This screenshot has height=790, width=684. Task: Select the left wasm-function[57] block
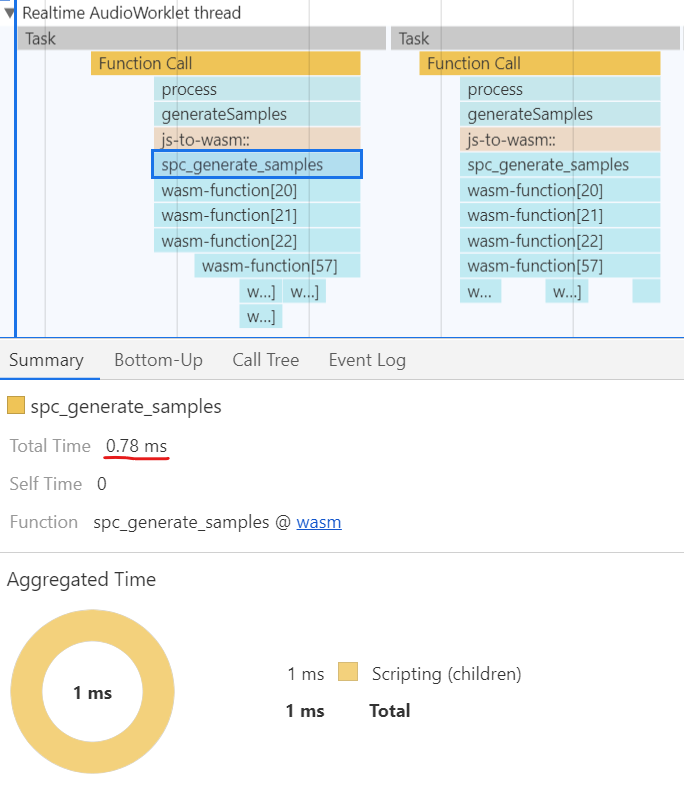click(277, 266)
